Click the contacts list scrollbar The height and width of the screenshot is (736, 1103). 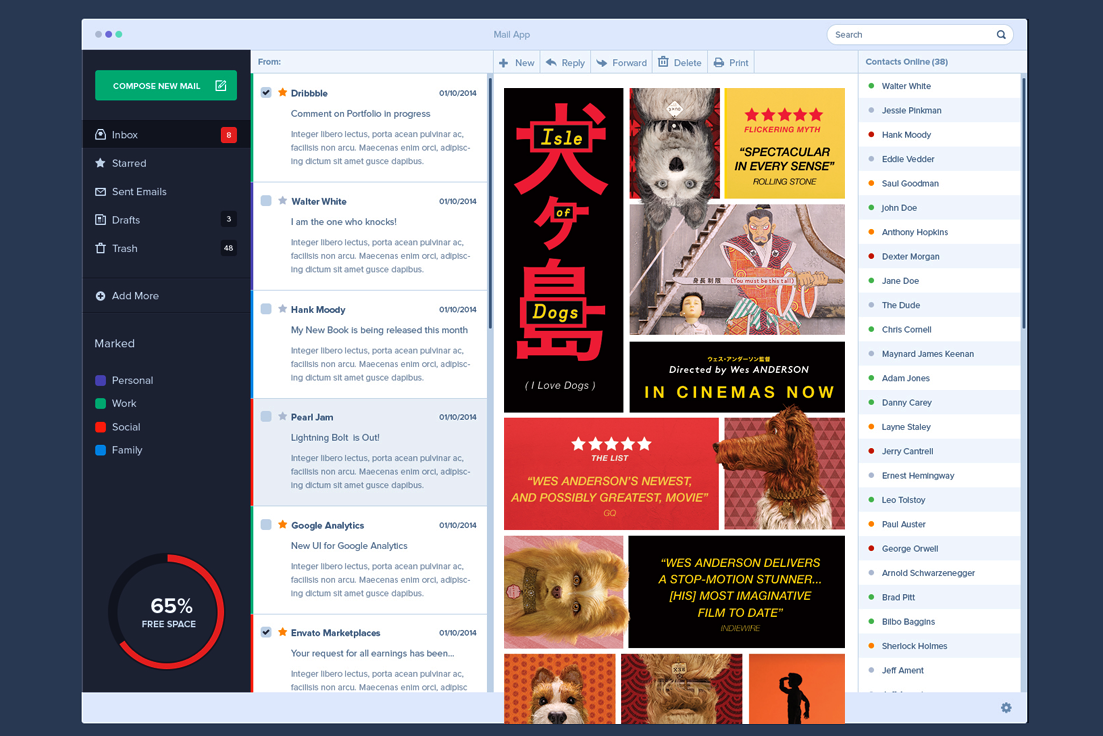[x=1024, y=203]
